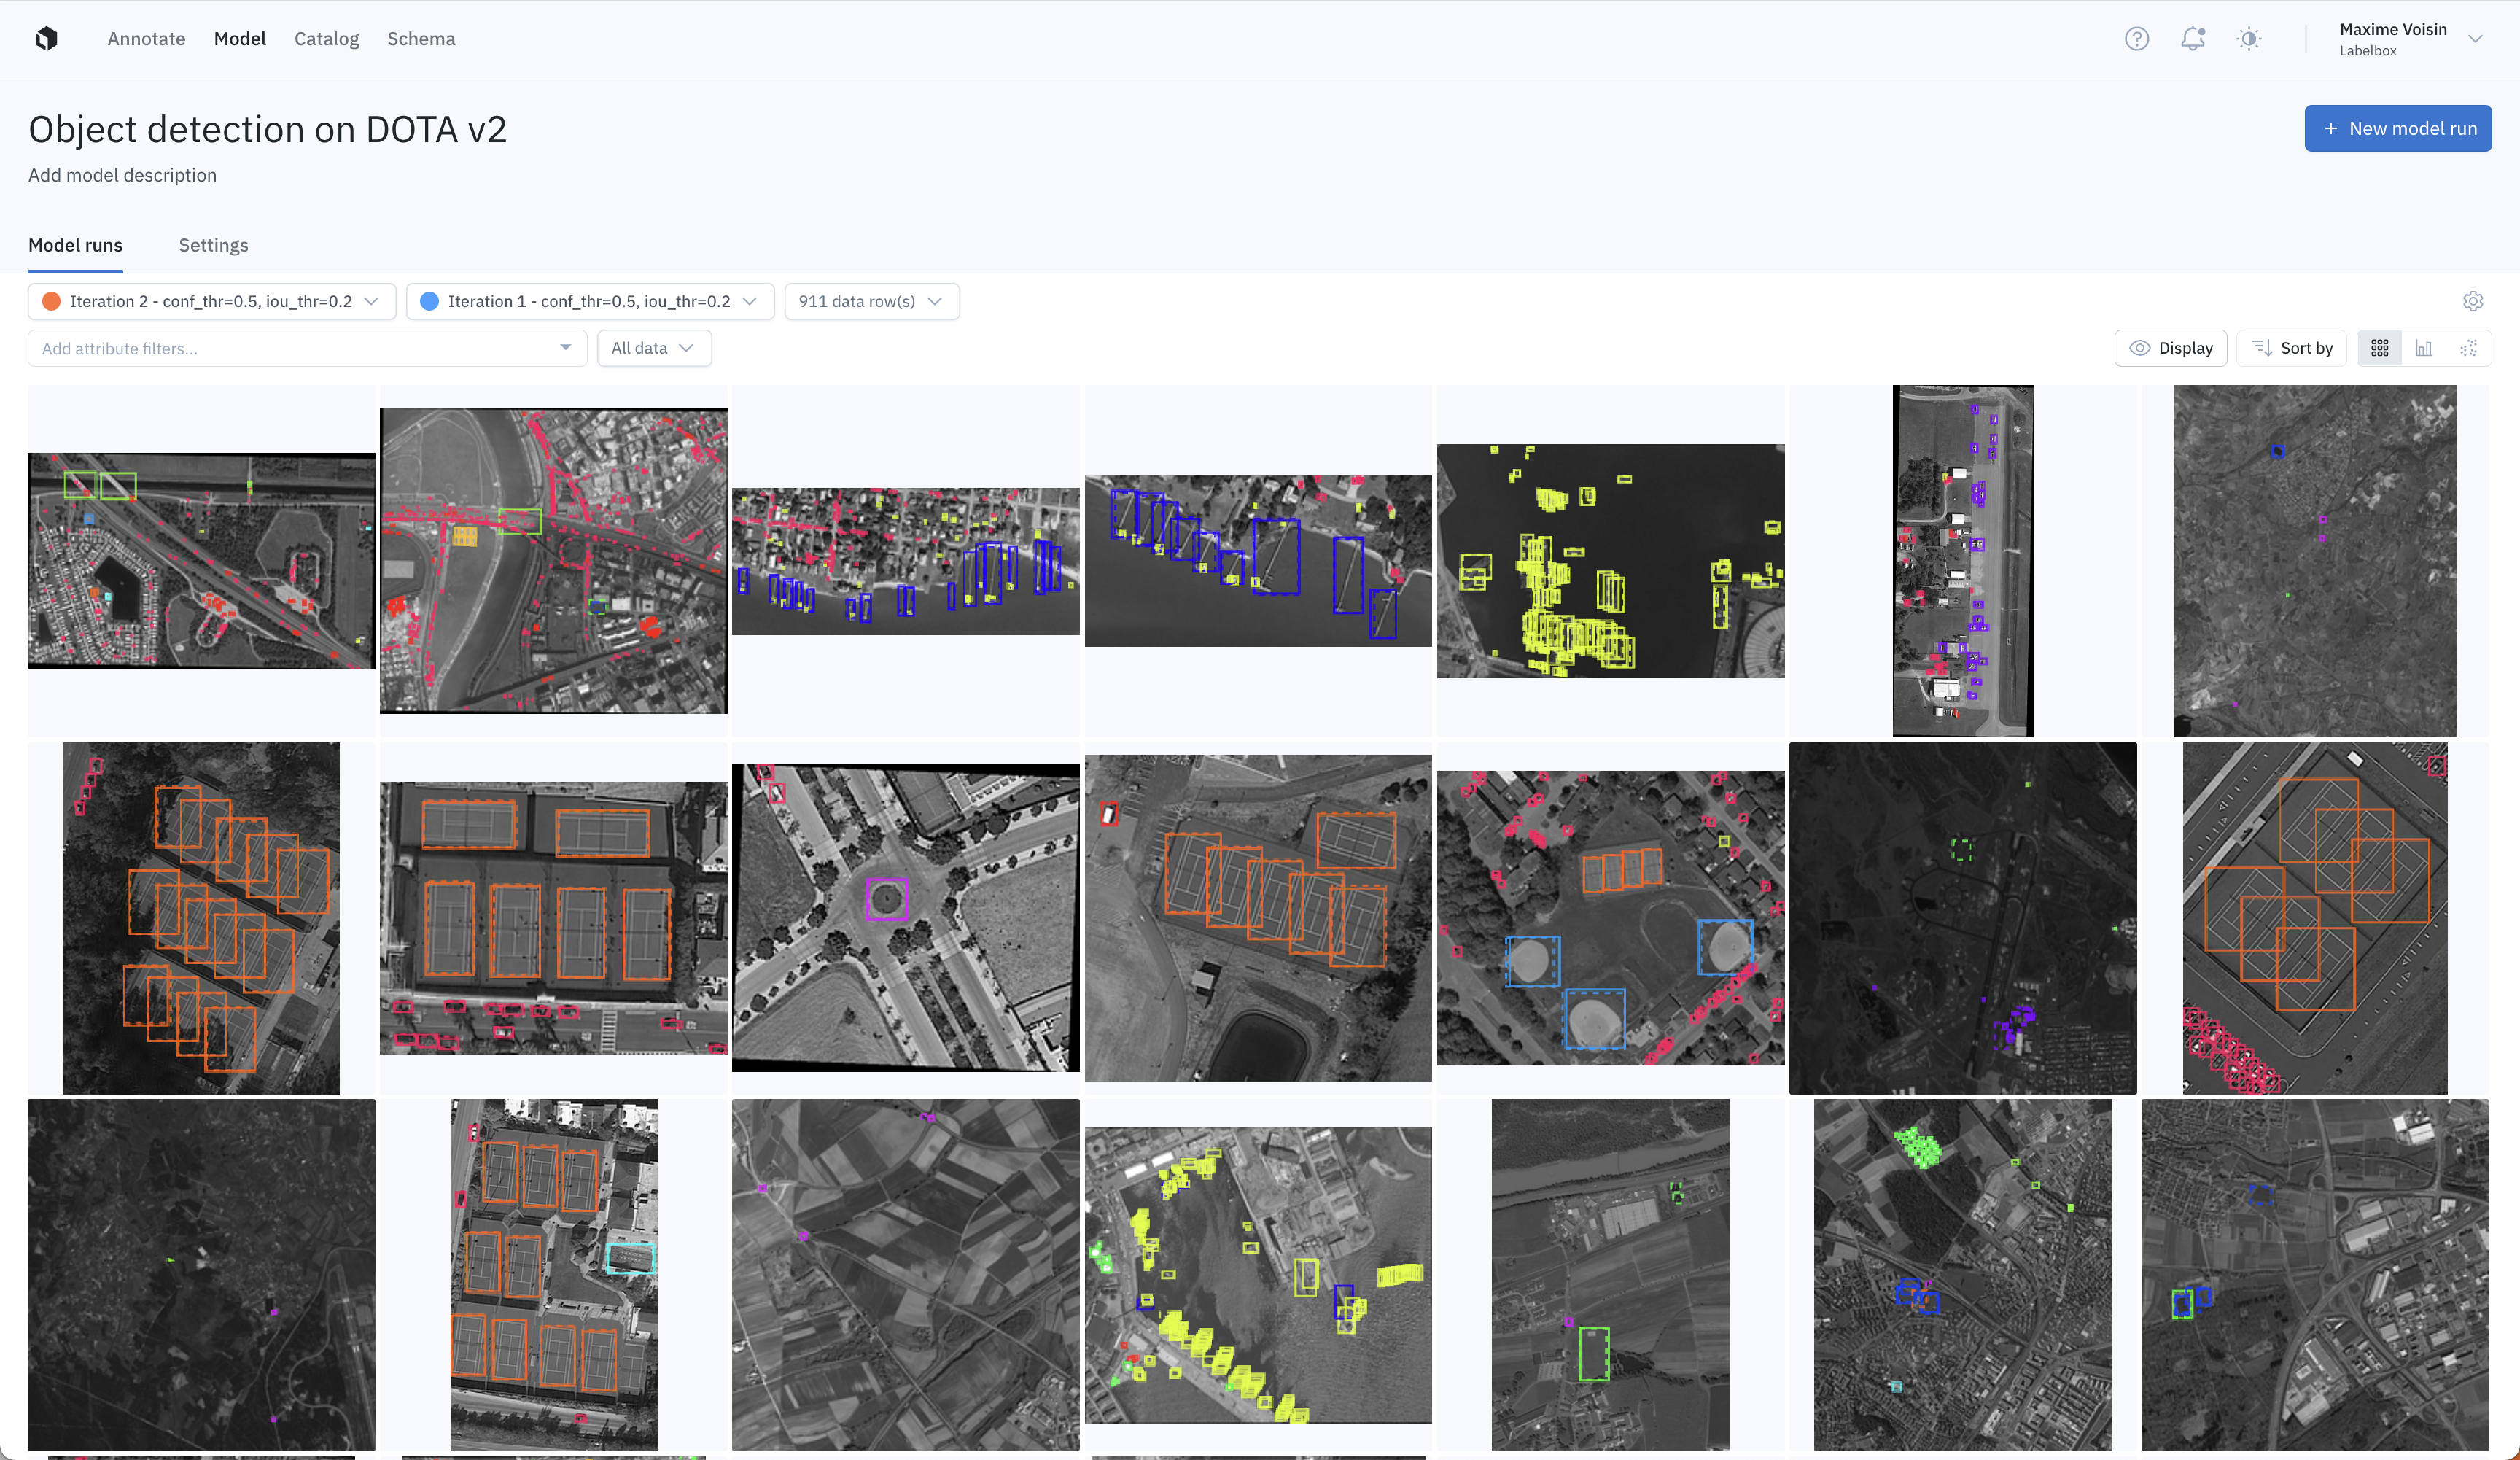The height and width of the screenshot is (1460, 2520).
Task: Switch to embeddings projector view
Action: coord(2468,348)
